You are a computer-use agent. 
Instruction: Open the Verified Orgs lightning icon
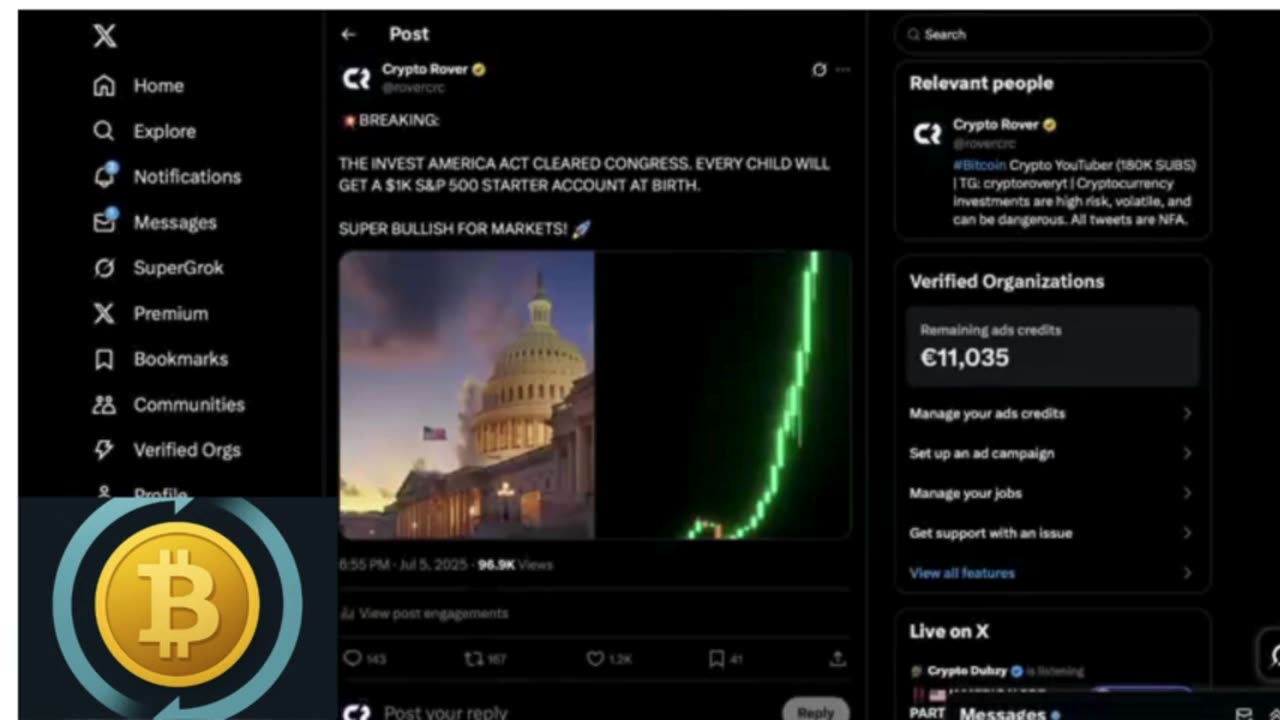tap(104, 450)
